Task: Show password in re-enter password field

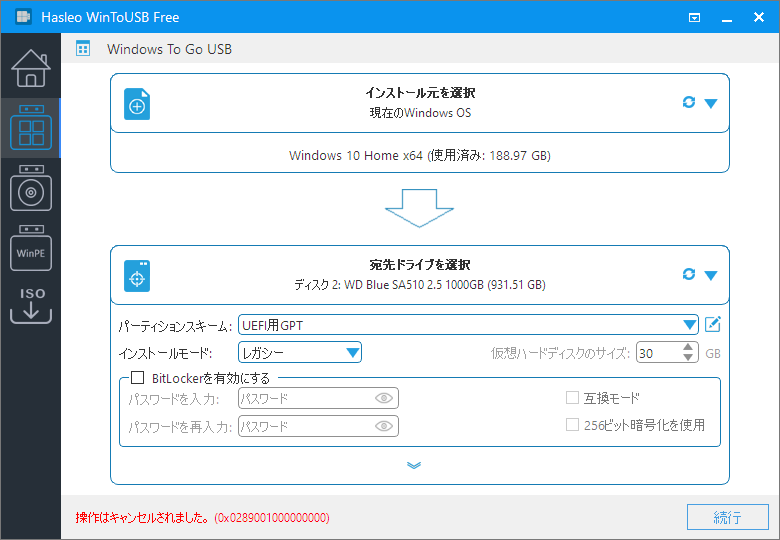Action: pyautogui.click(x=384, y=426)
